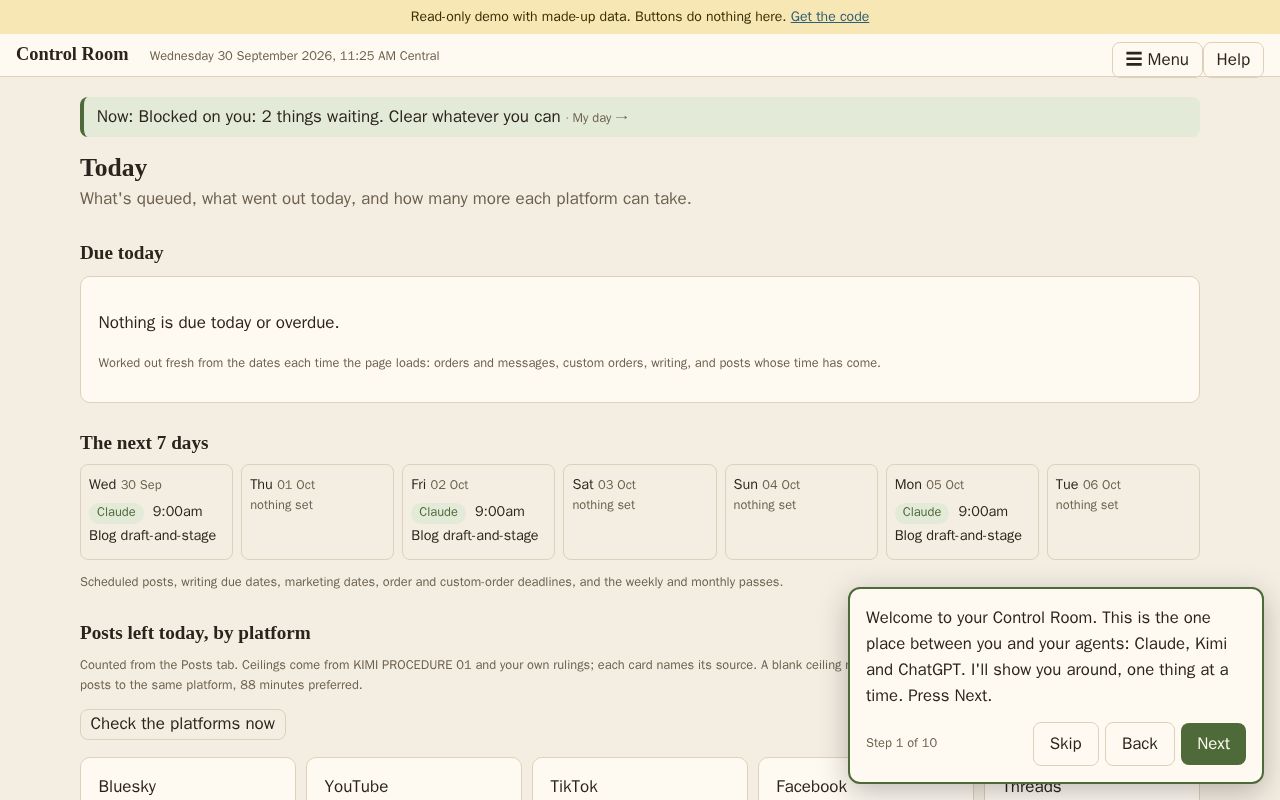Click 'nothing set' under Tue 06 Oct

pyautogui.click(x=1086, y=505)
